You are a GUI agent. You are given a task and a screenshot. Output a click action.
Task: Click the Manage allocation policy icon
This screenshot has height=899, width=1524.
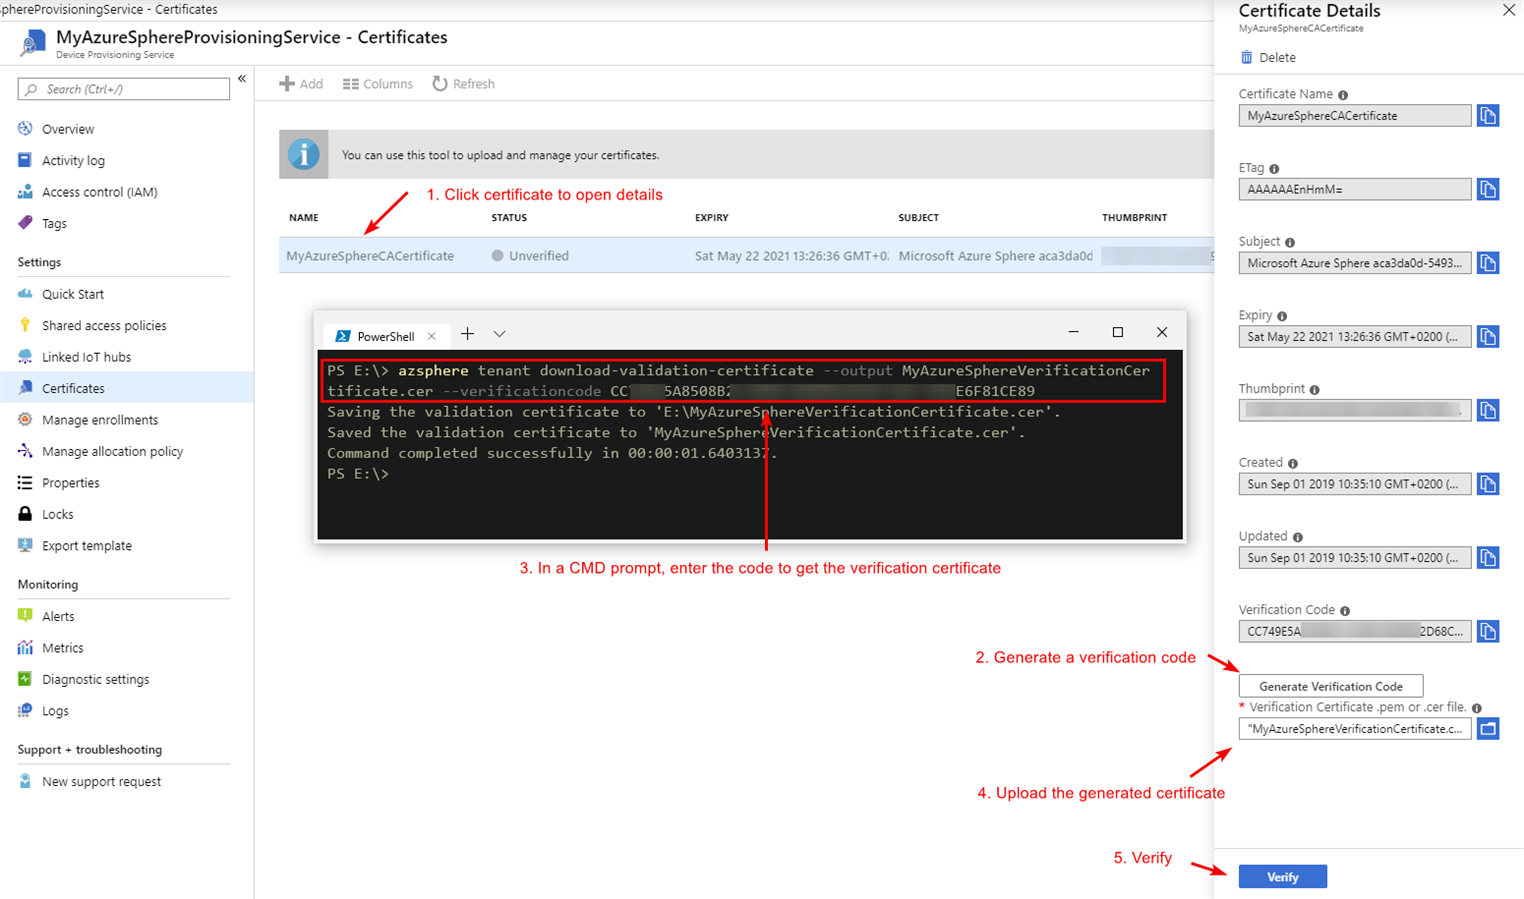tap(25, 451)
